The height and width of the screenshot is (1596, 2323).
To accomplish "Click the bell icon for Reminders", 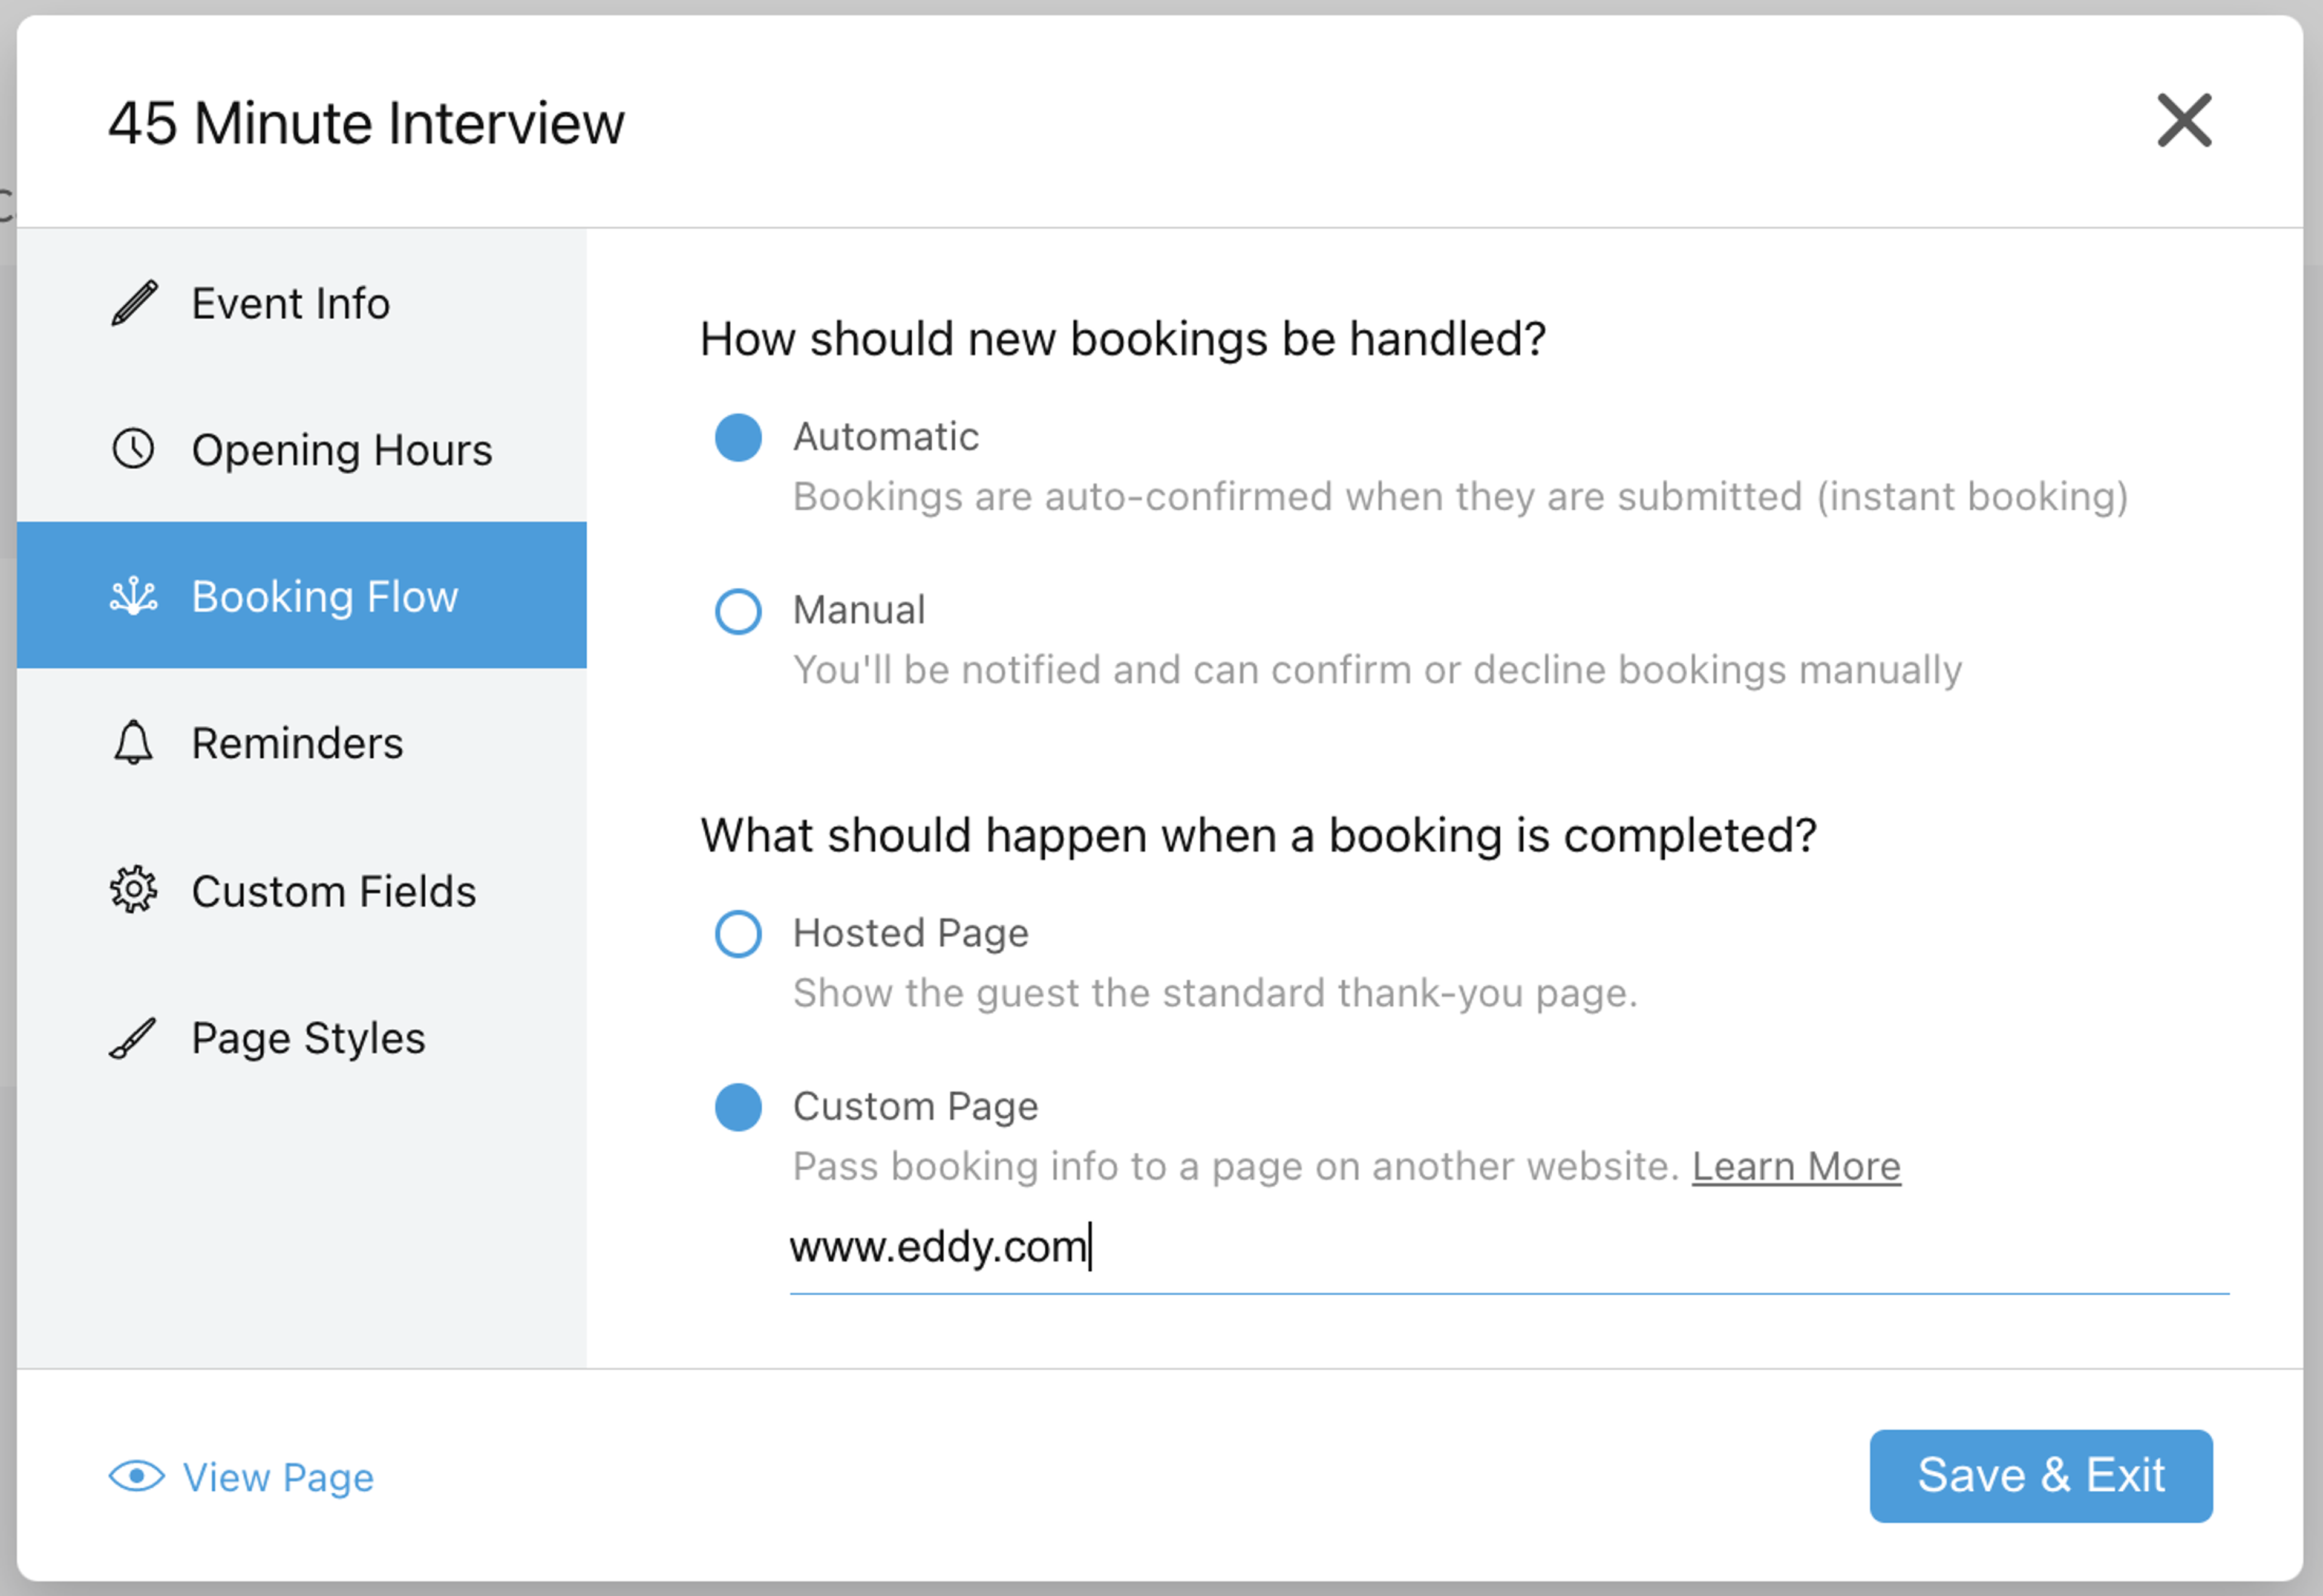I will pos(133,743).
